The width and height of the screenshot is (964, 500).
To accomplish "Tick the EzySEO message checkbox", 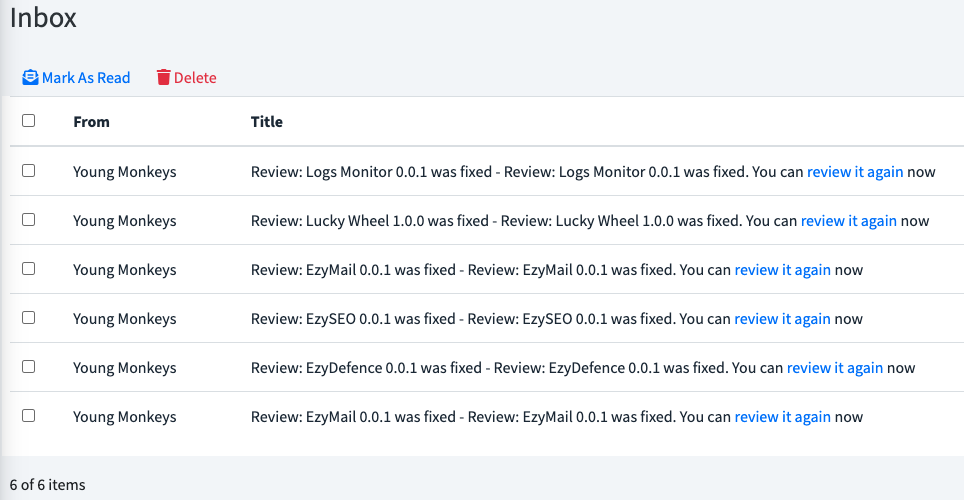I will (28, 318).
